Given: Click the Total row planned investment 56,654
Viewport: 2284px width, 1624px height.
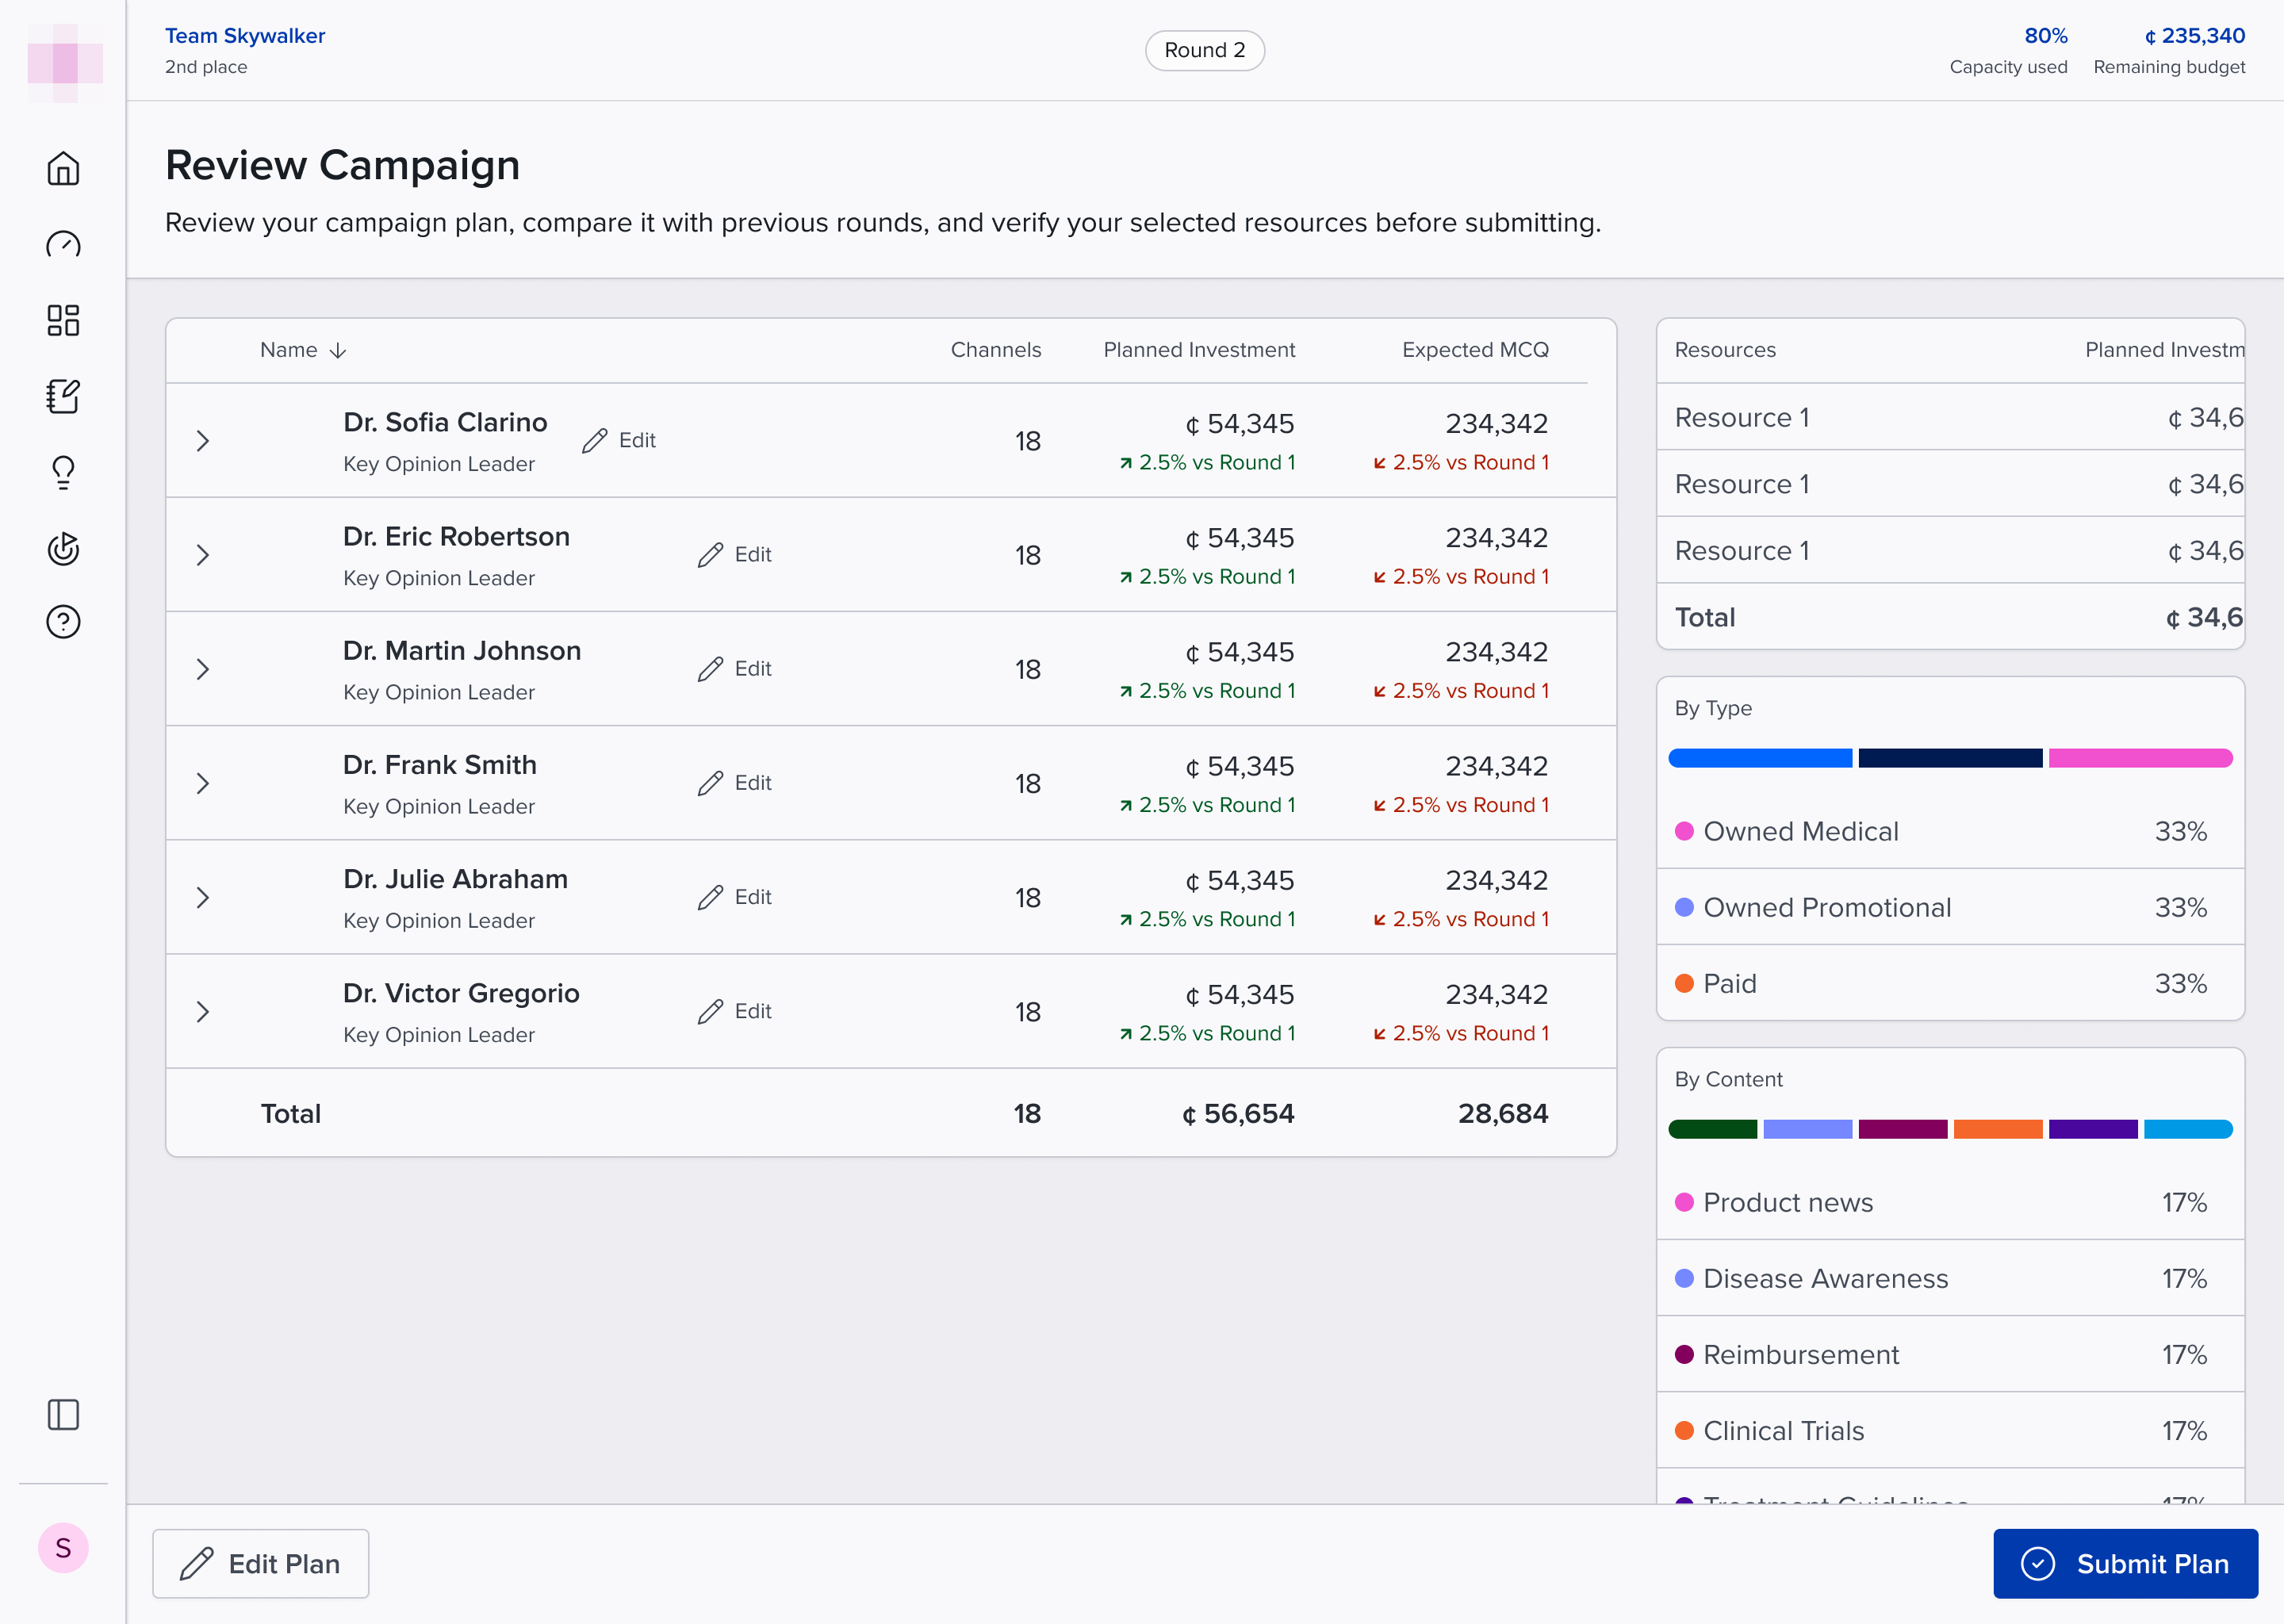Looking at the screenshot, I should point(1238,1113).
